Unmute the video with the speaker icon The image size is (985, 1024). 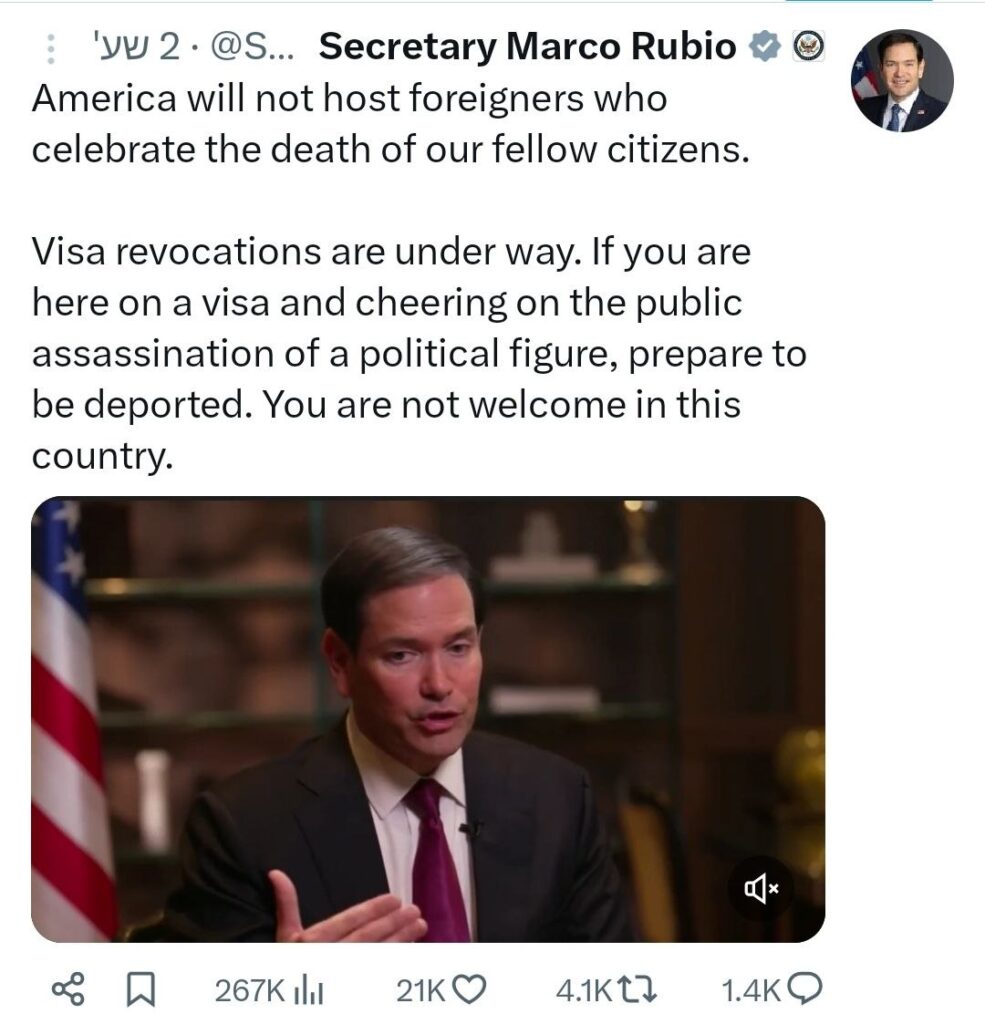pyautogui.click(x=760, y=889)
